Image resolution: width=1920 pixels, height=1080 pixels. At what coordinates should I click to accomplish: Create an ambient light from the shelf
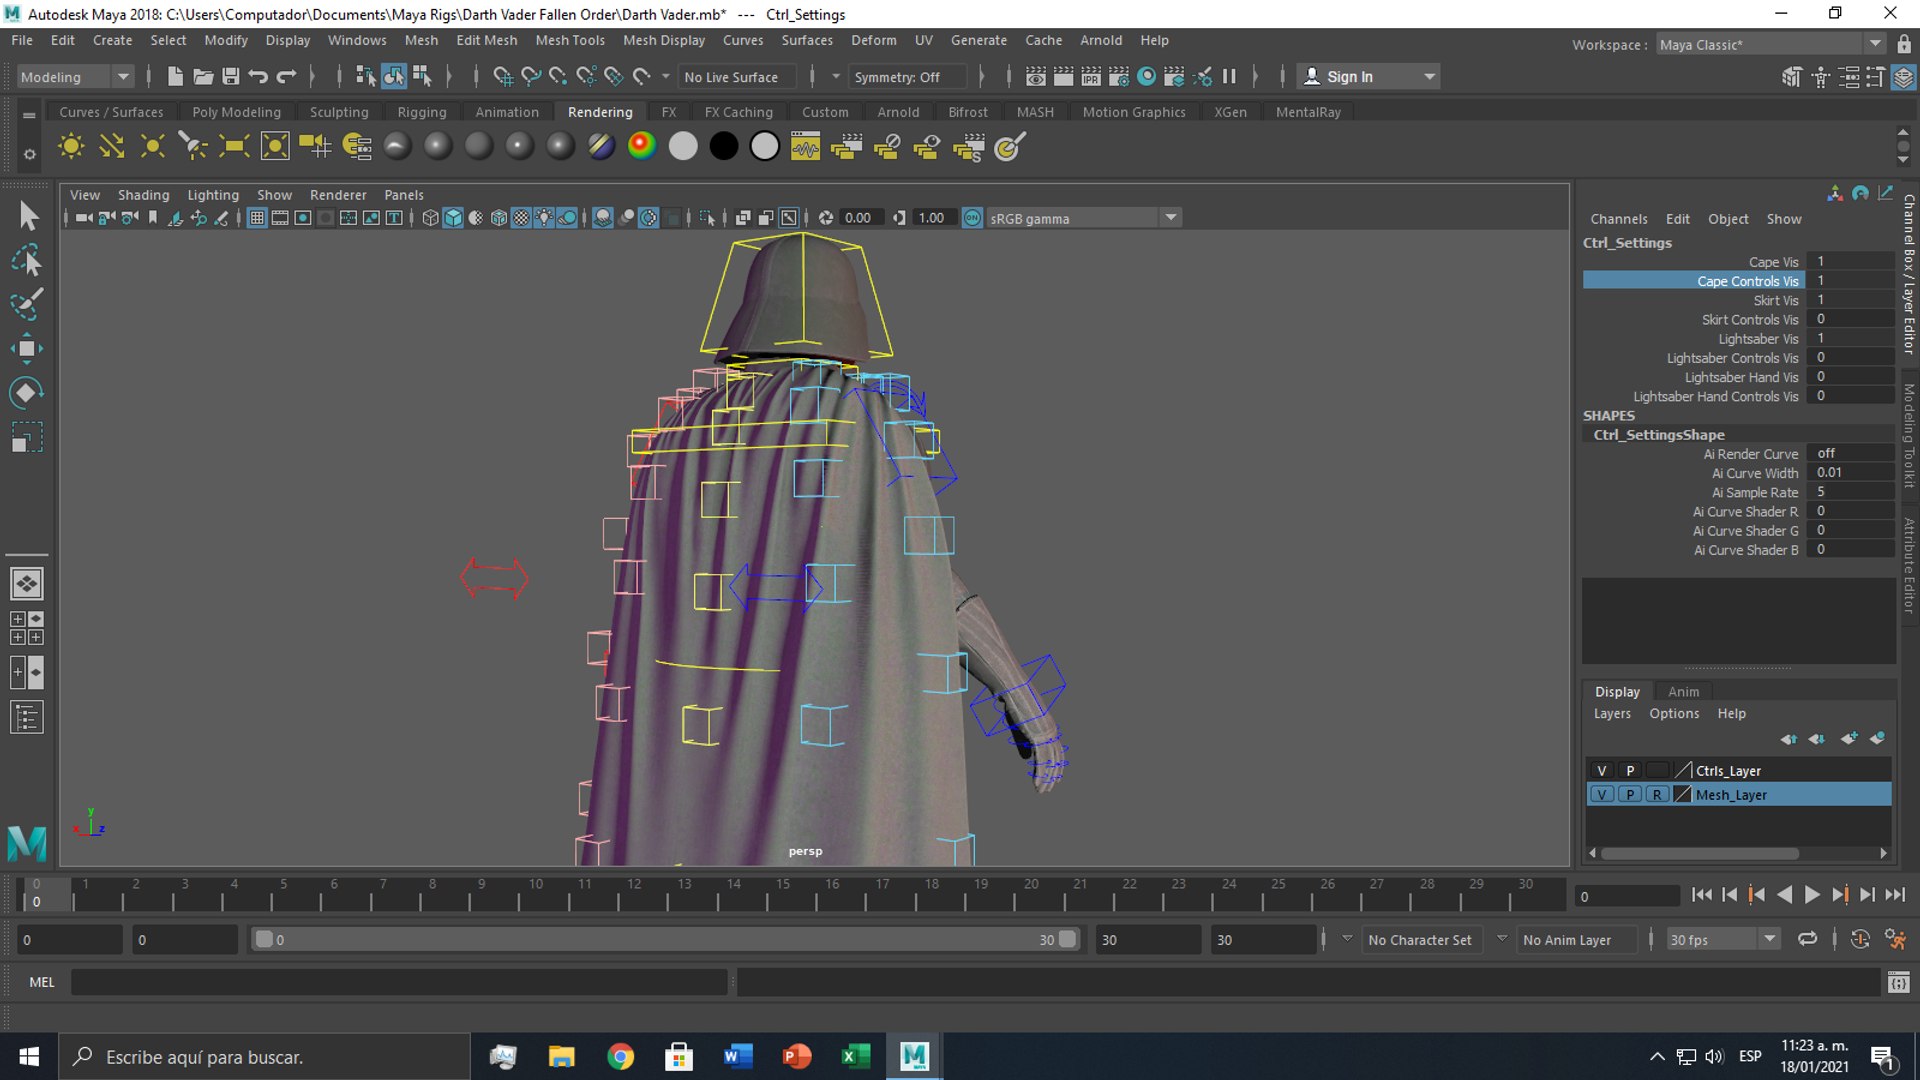[71, 147]
